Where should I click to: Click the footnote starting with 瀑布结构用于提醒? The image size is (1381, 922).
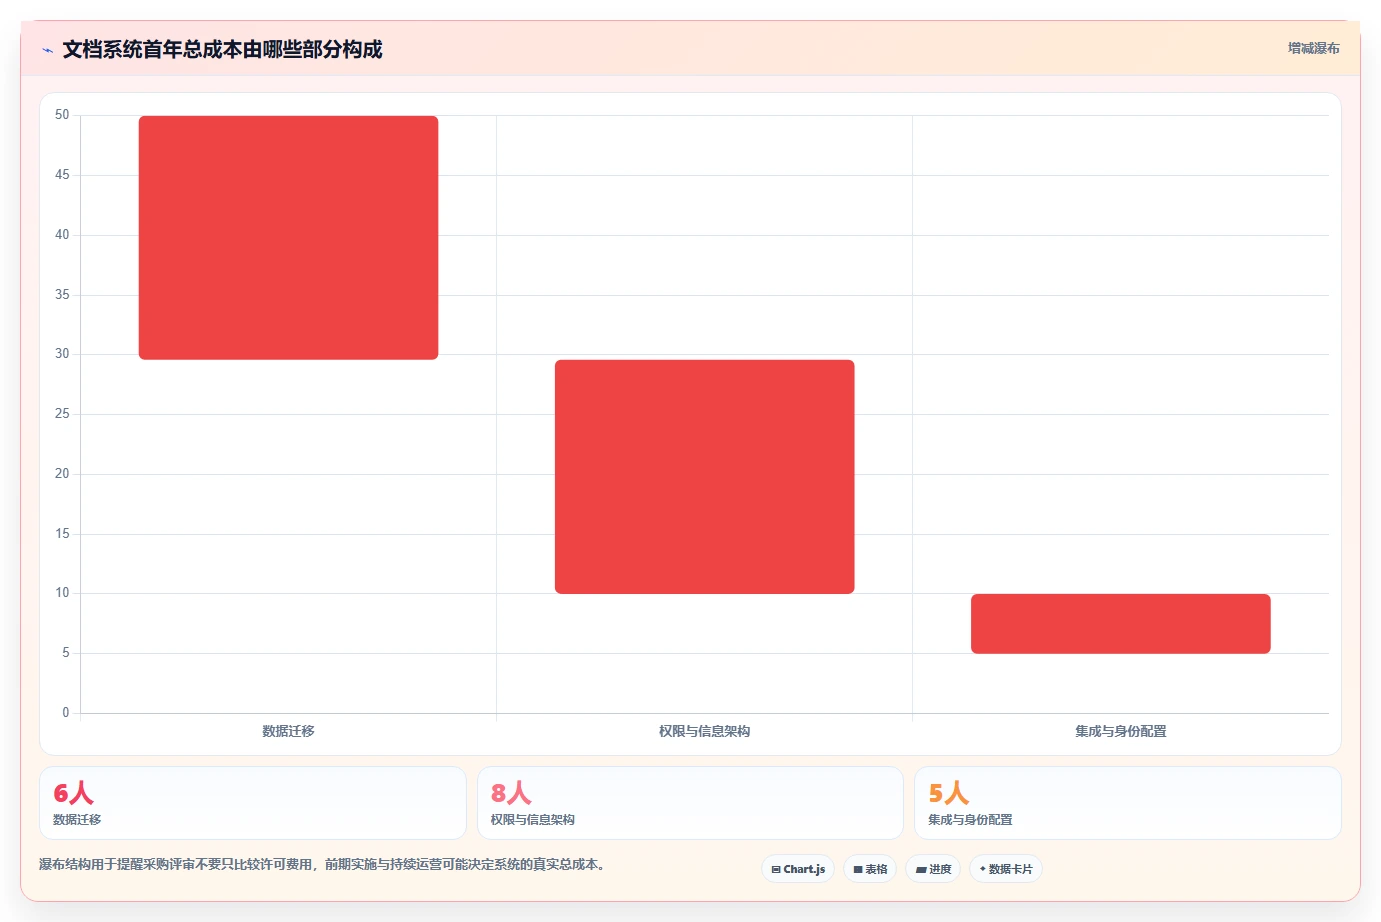pyautogui.click(x=322, y=864)
